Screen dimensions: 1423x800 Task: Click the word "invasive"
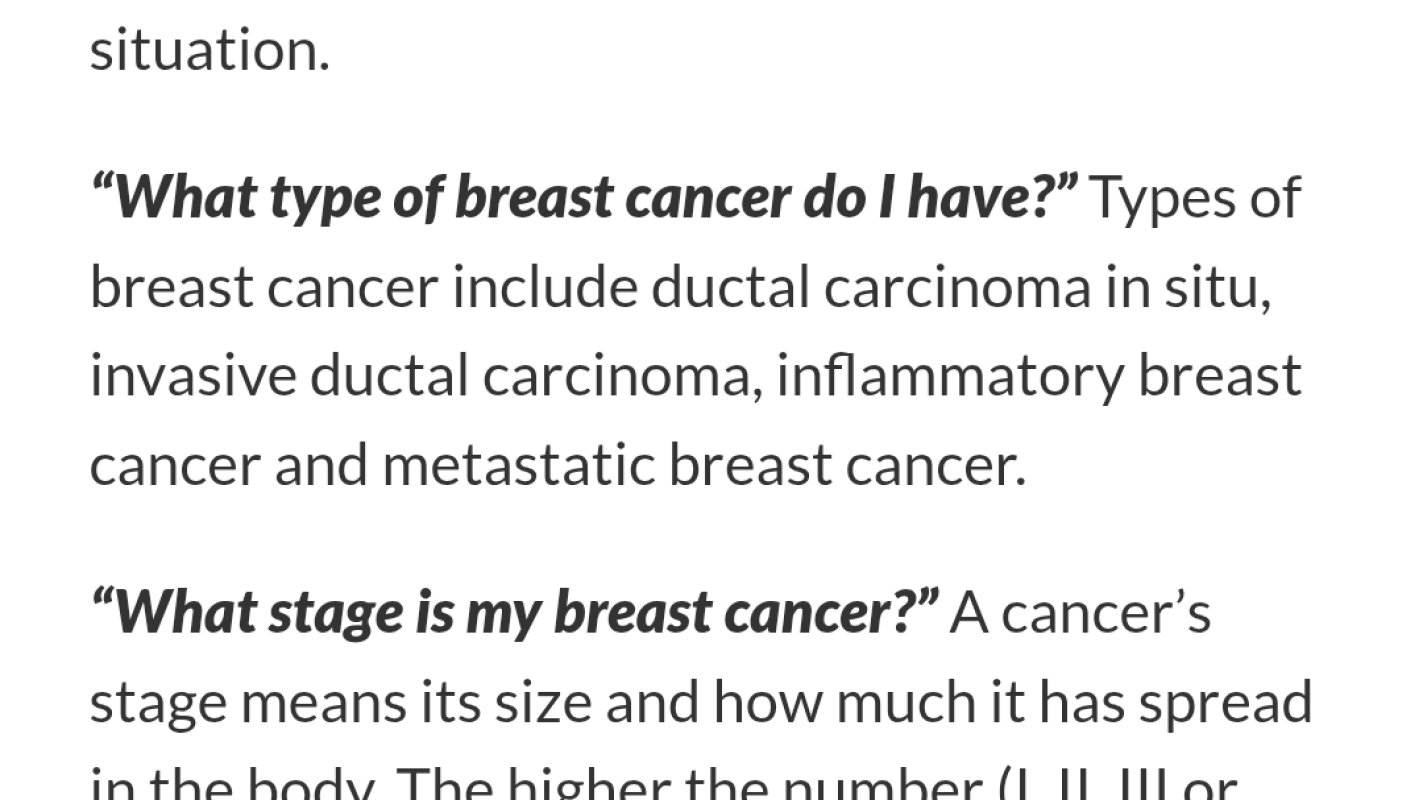click(x=193, y=377)
